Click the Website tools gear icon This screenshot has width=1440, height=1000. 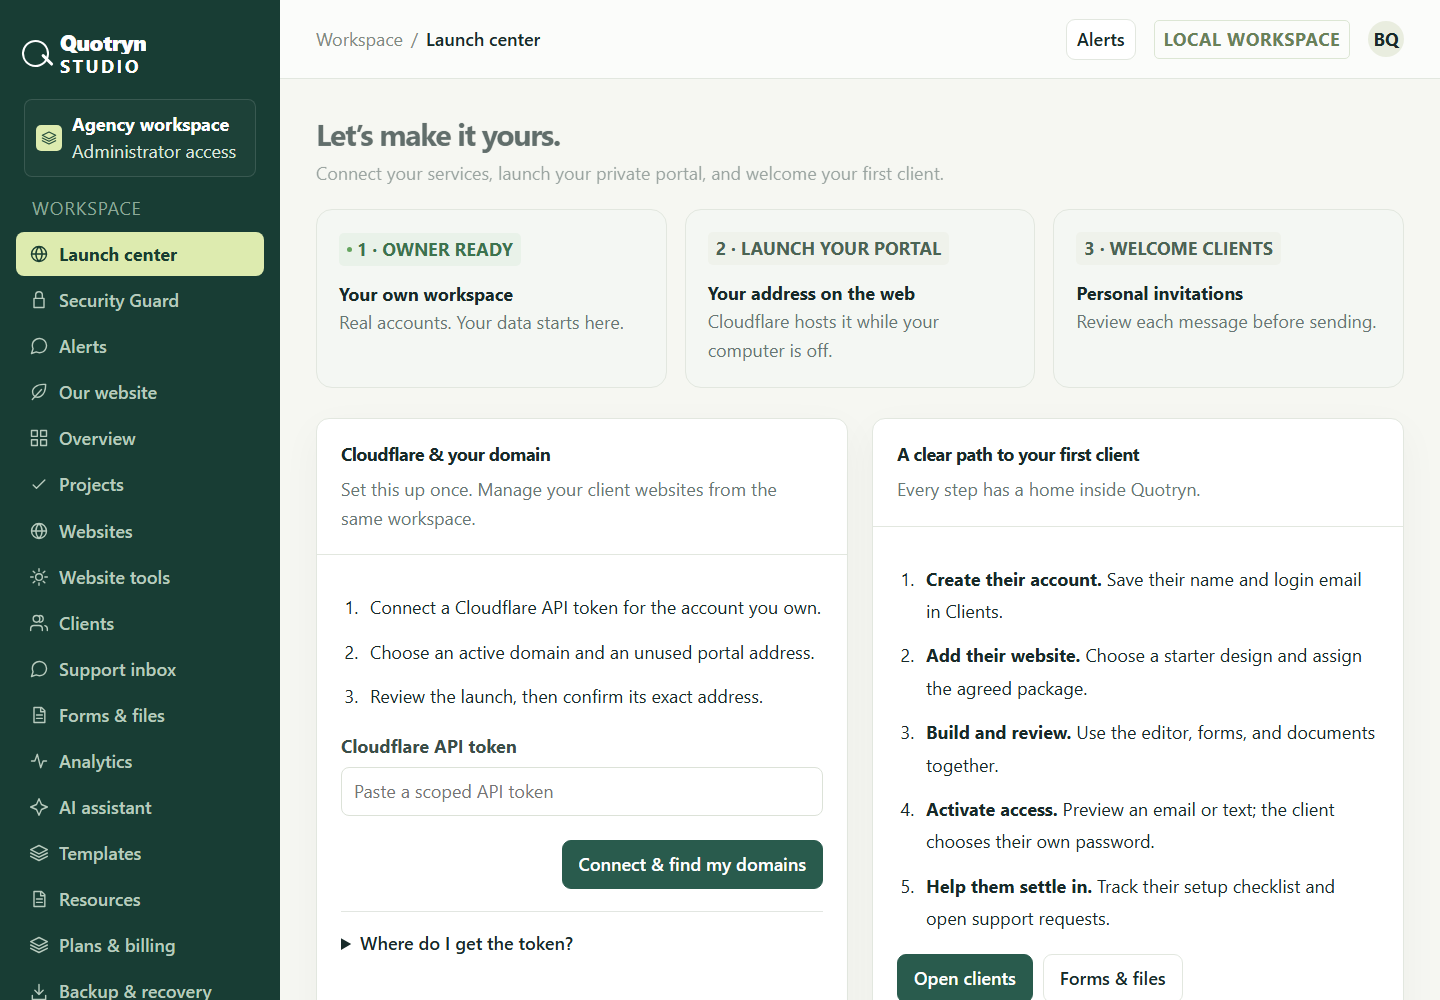click(x=39, y=577)
